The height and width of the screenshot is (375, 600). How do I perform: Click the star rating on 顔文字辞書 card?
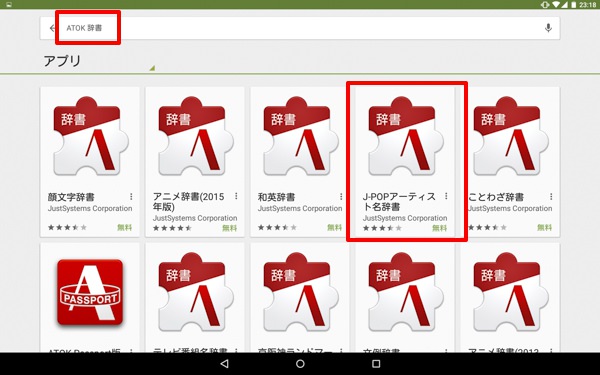click(67, 228)
